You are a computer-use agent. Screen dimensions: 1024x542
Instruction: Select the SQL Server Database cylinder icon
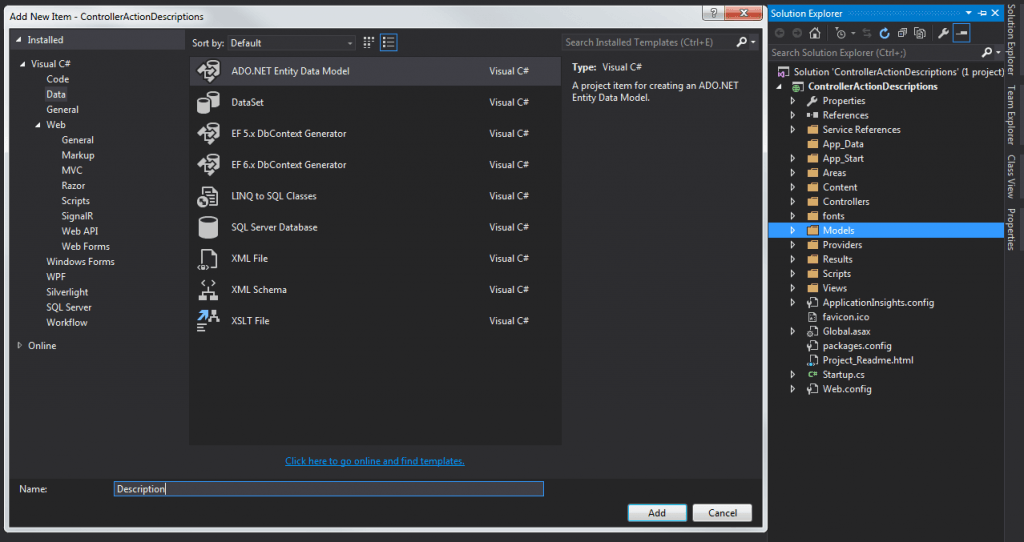pos(208,227)
